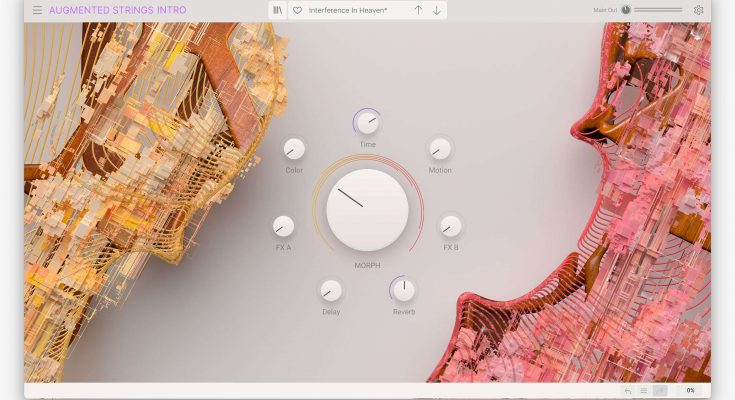Viewport: 735px width, 400px height.
Task: Click the Color knob
Action: pos(294,149)
